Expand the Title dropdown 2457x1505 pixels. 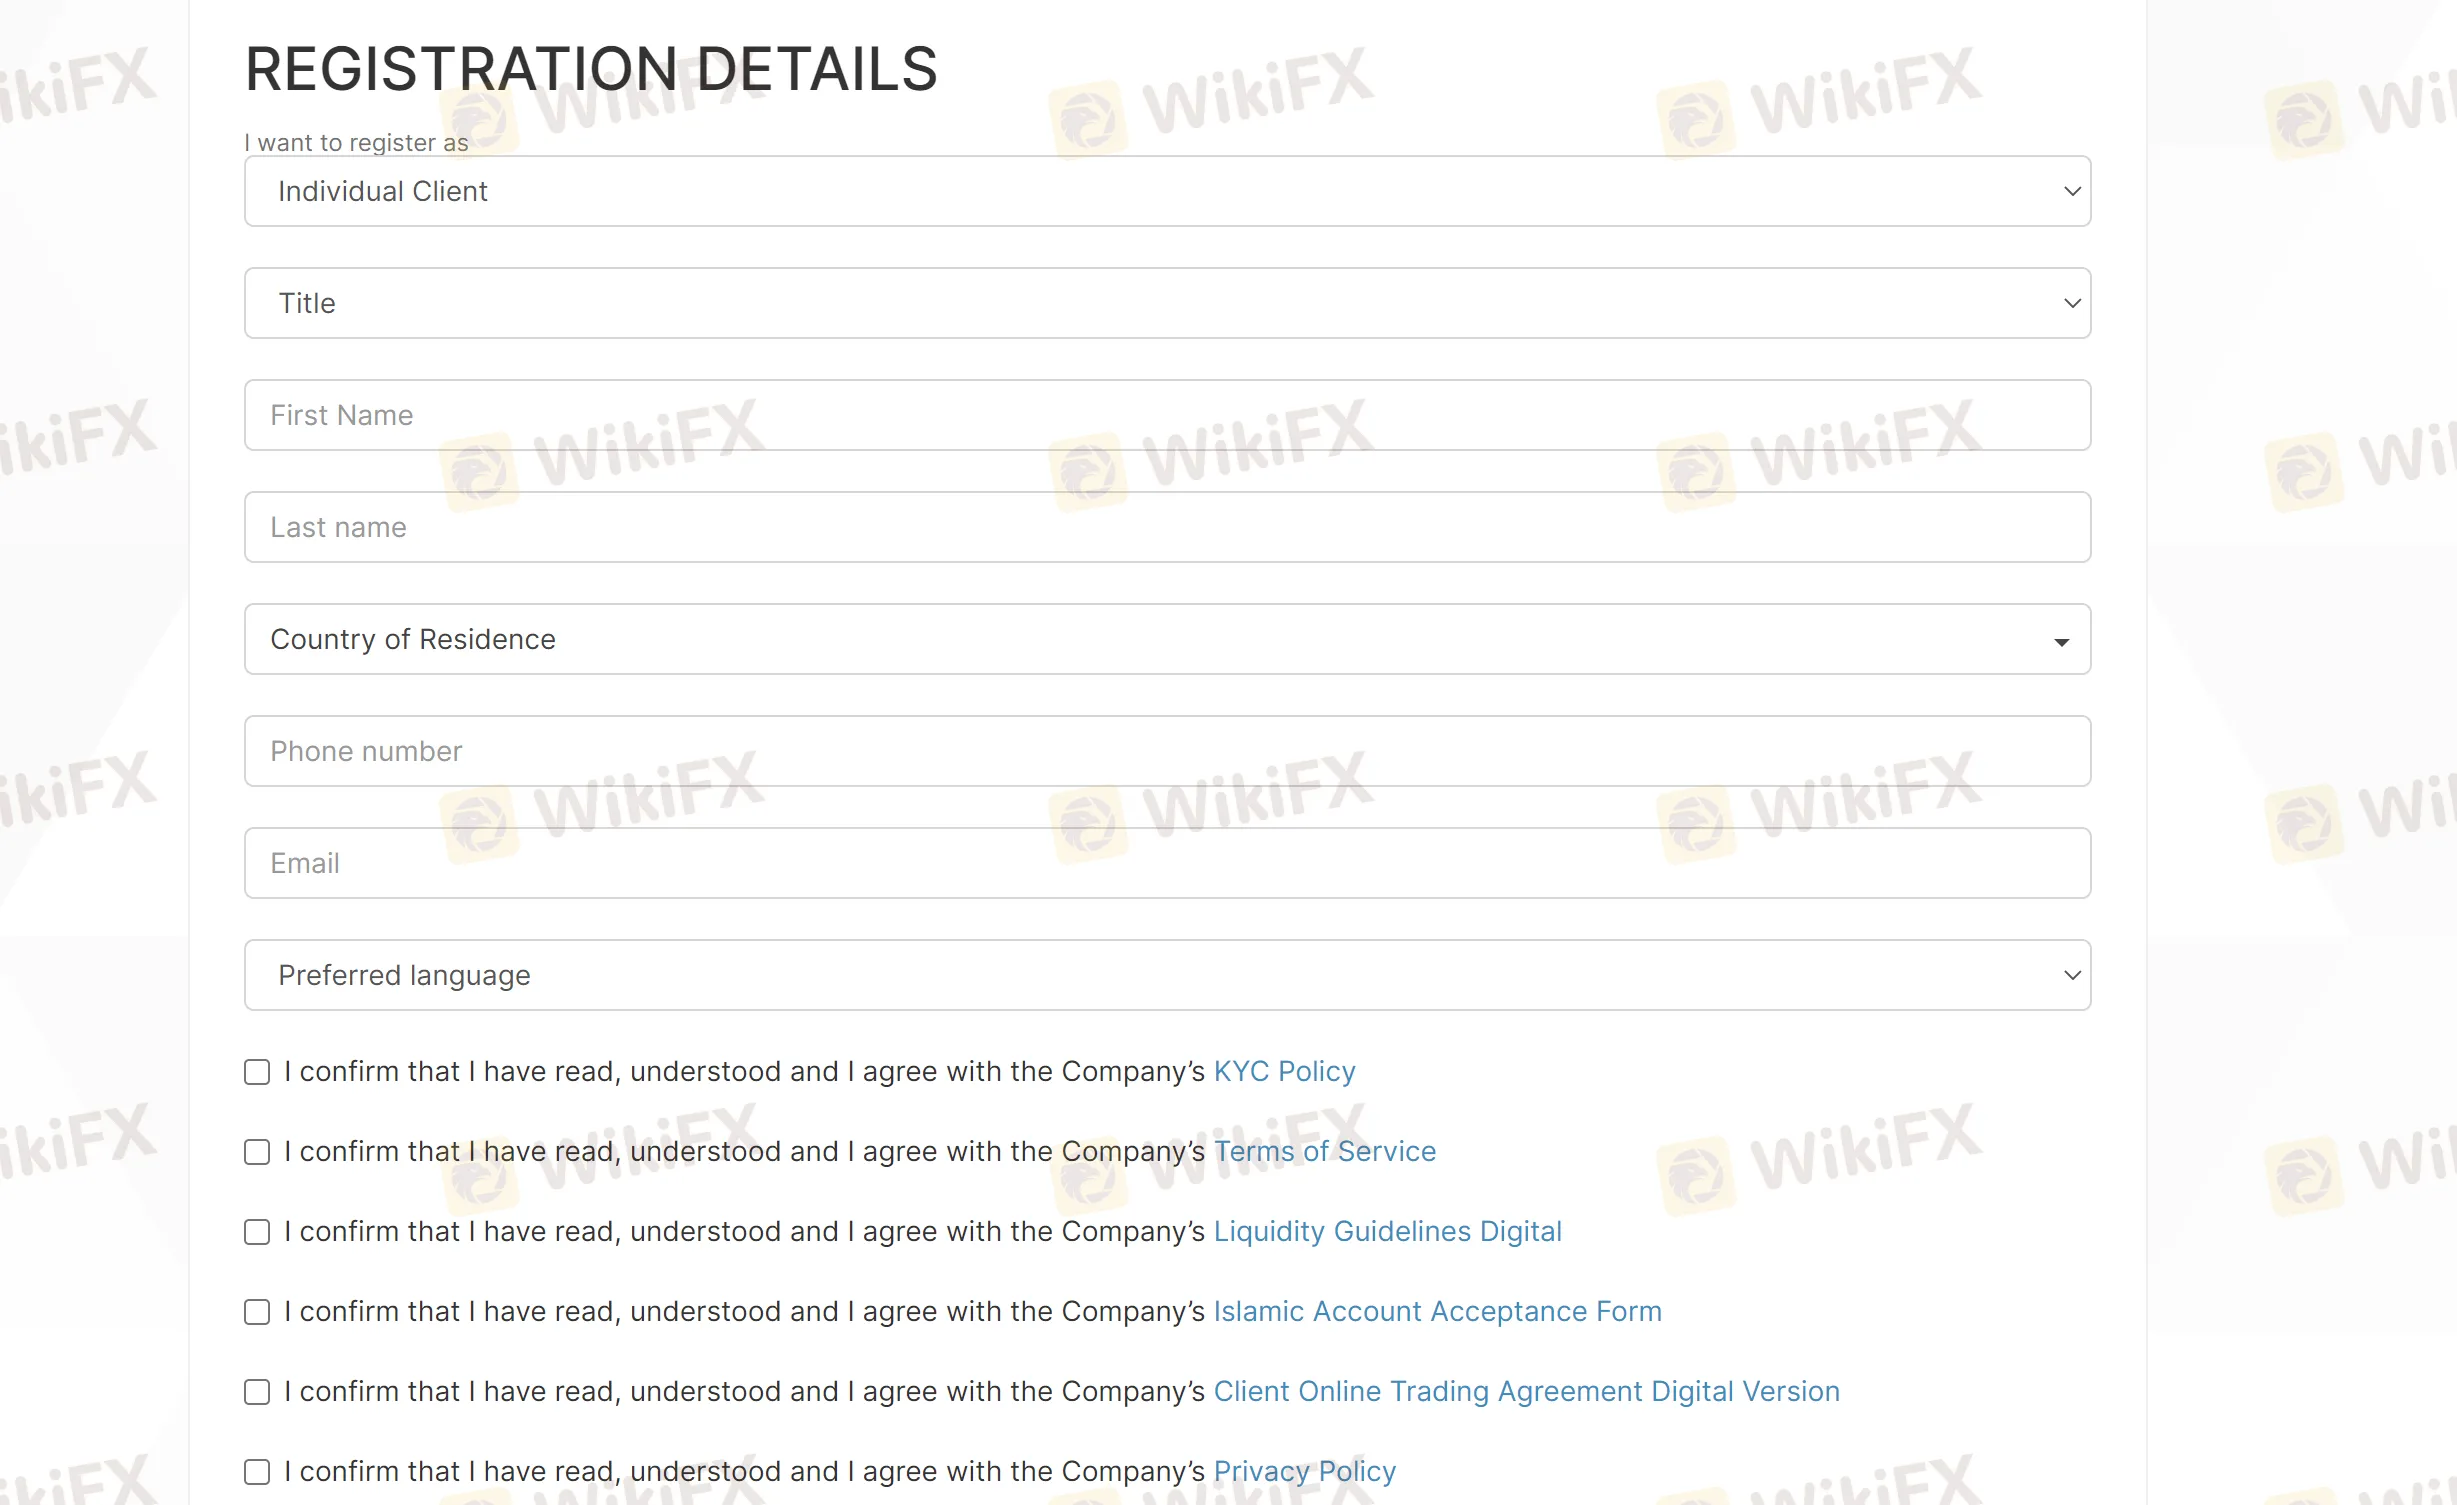click(1167, 303)
